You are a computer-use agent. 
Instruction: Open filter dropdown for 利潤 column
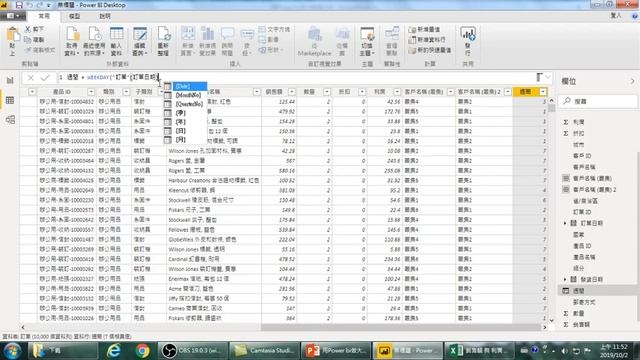point(397,92)
